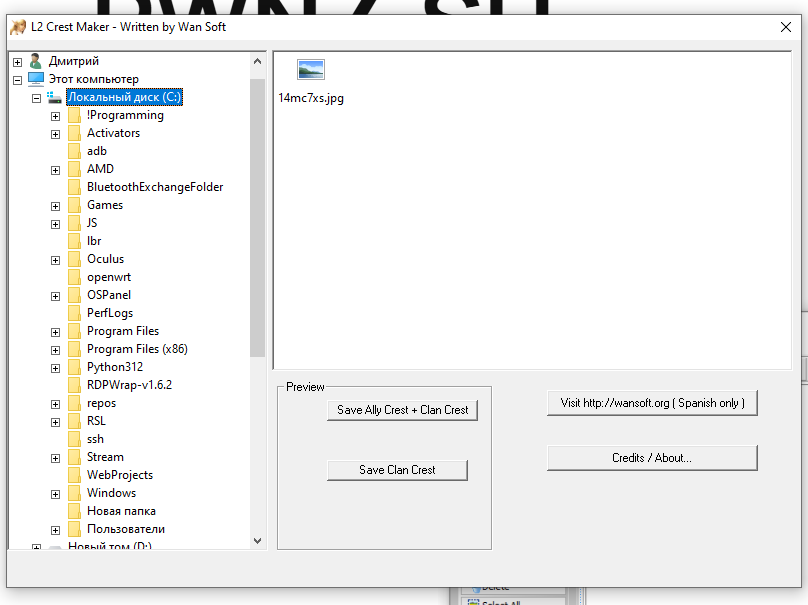The height and width of the screenshot is (605, 808).
Task: Expand the !Programming folder node
Action: 55,116
